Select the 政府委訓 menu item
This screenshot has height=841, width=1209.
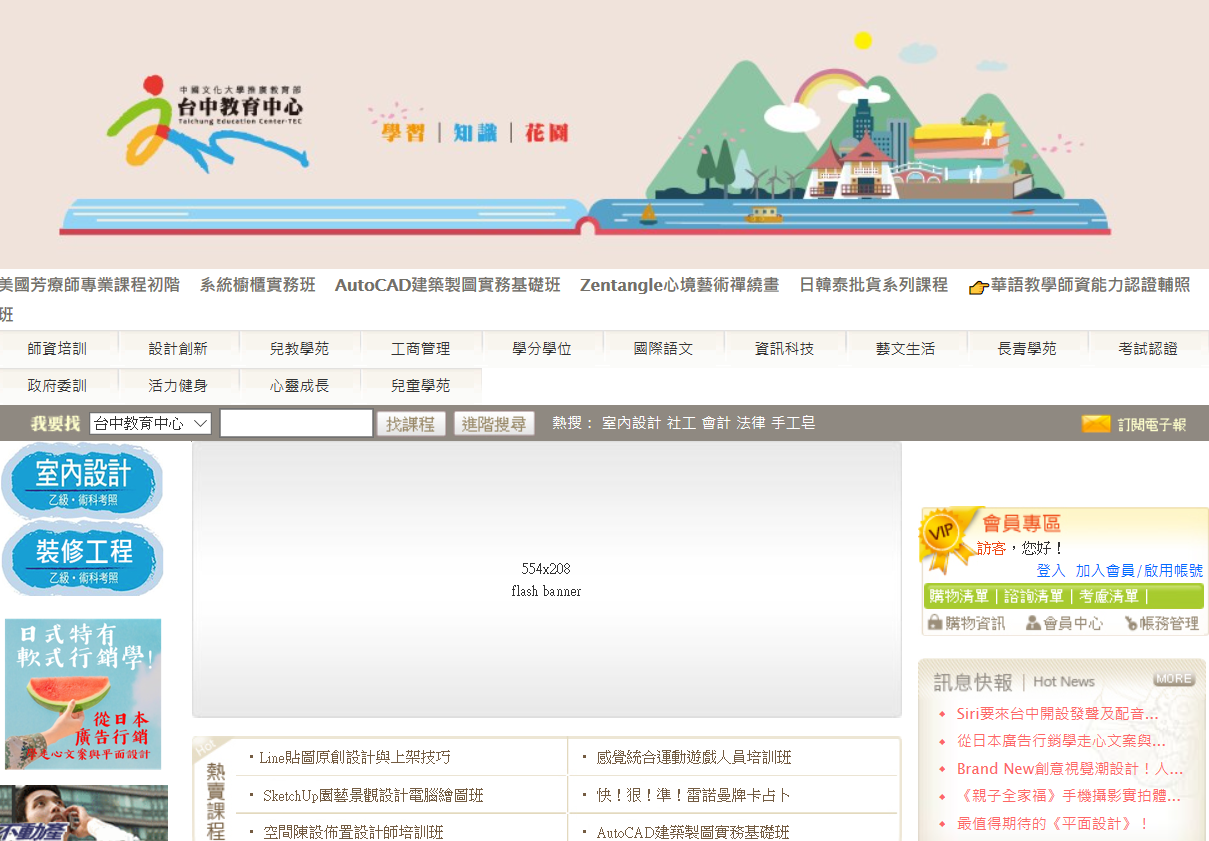tap(58, 385)
